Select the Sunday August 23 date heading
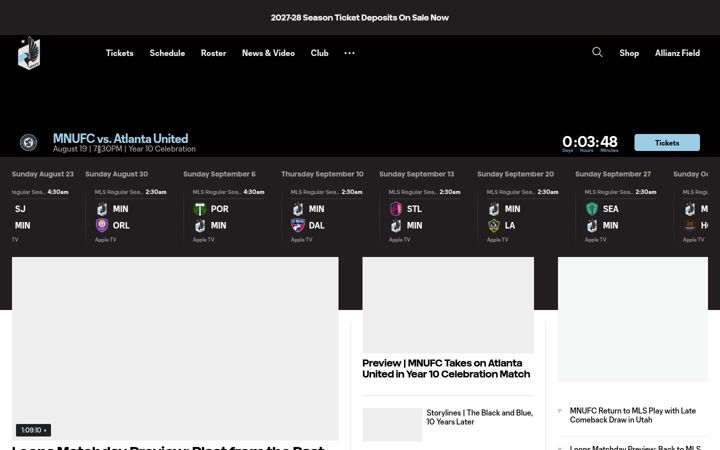The image size is (720, 450). click(43, 174)
